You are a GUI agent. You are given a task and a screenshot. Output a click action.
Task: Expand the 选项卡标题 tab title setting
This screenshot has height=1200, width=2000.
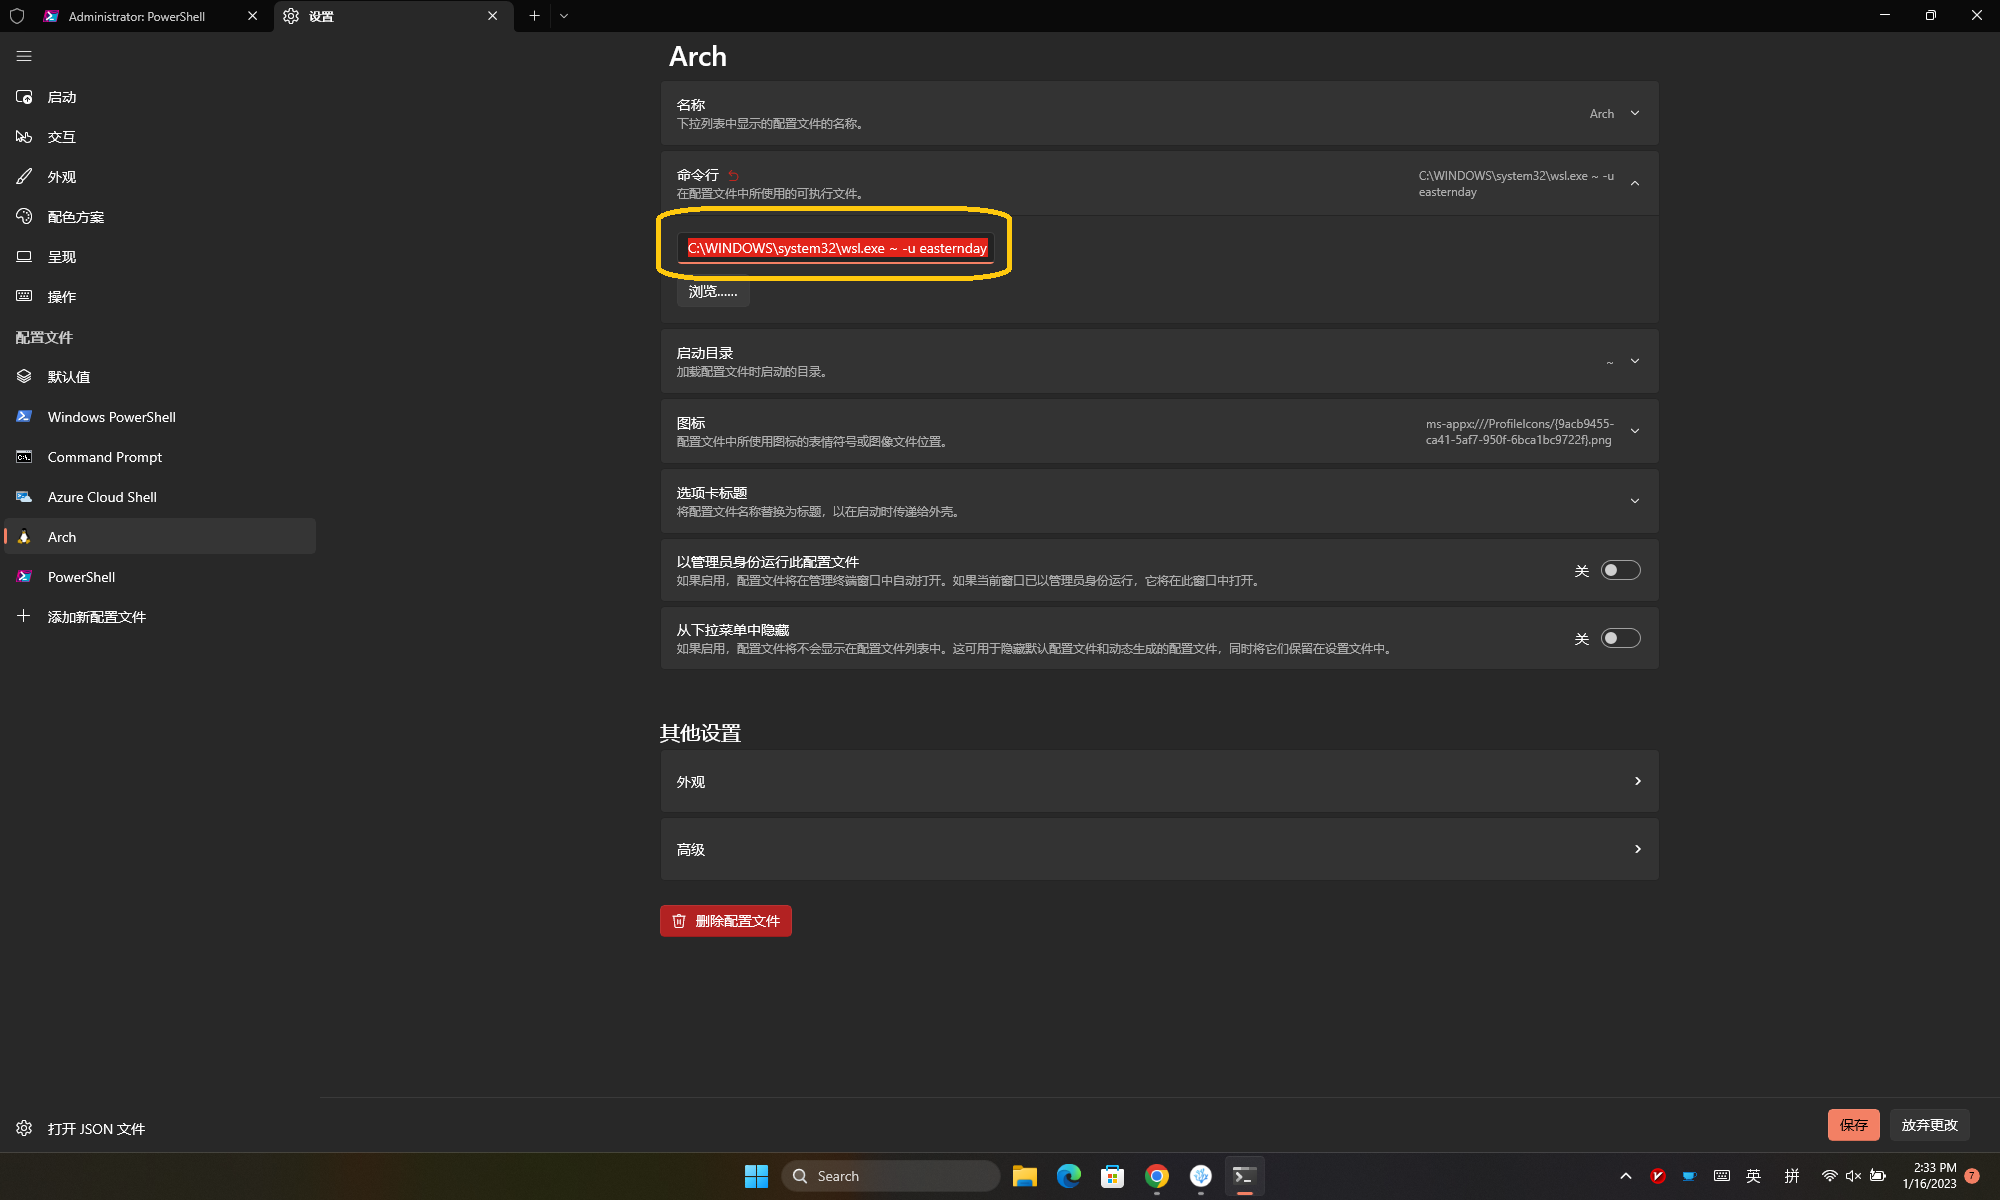[x=1159, y=501]
